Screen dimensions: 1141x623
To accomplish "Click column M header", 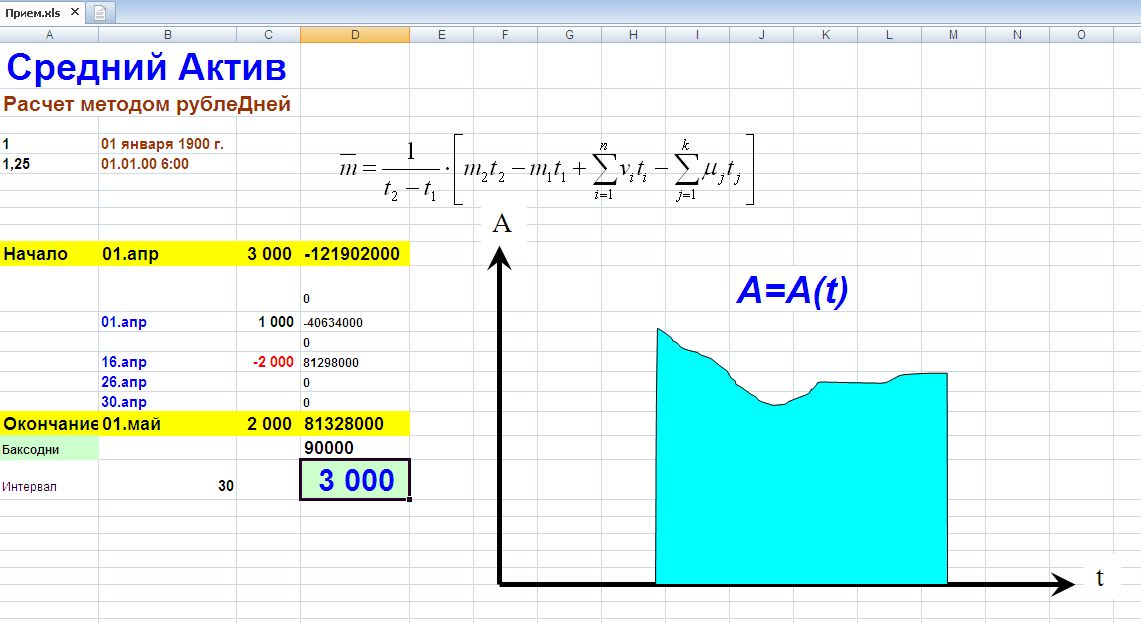I will 953,35.
